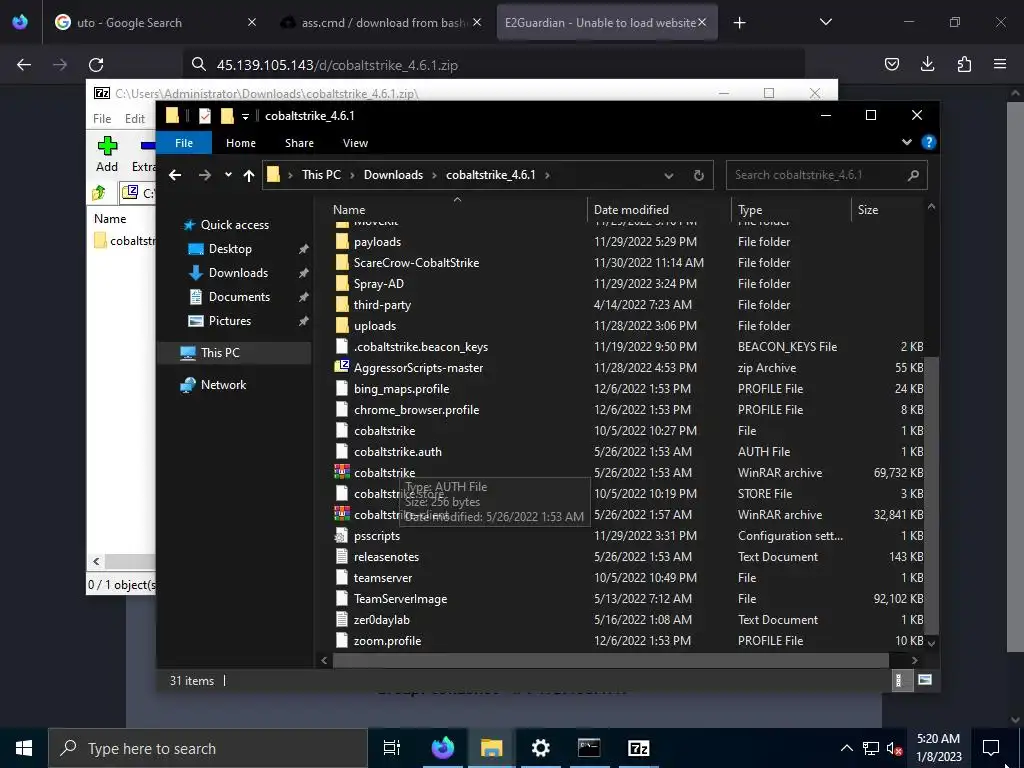Screen dimensions: 1024x768
Task: Select the zoom.profile file
Action: click(x=627, y=641)
